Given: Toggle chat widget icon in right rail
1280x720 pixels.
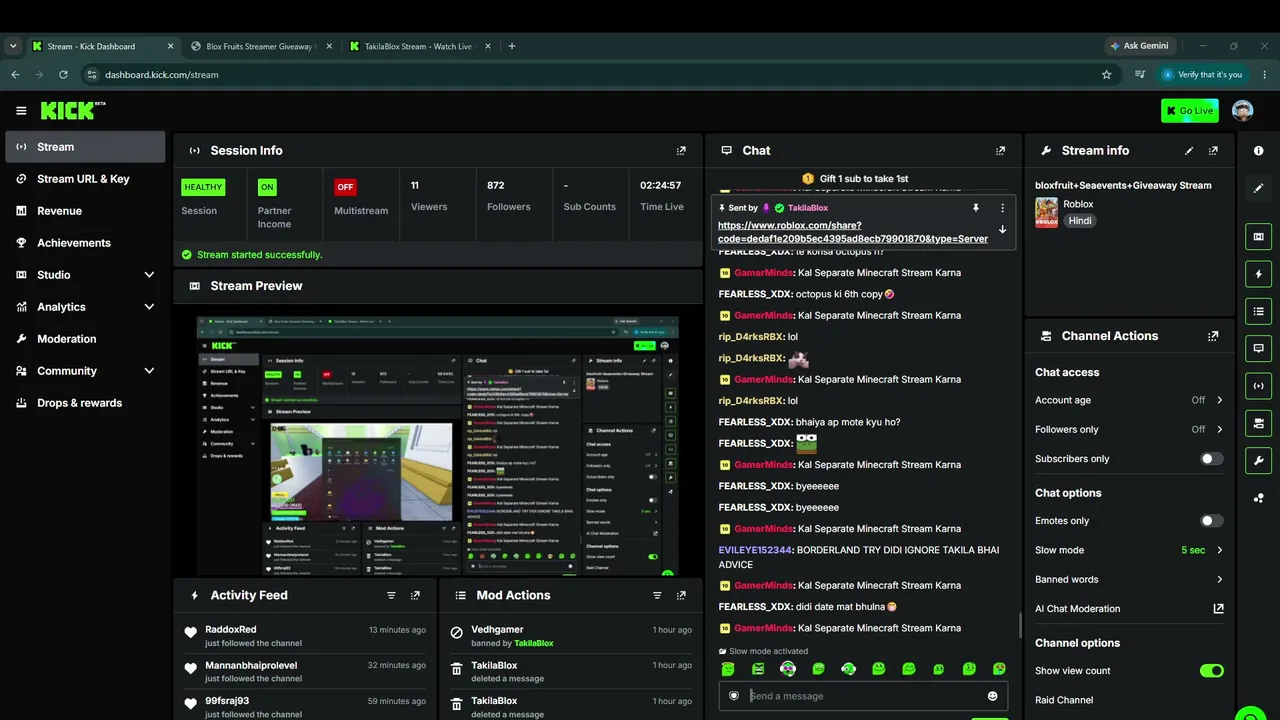Looking at the screenshot, I should 1258,348.
